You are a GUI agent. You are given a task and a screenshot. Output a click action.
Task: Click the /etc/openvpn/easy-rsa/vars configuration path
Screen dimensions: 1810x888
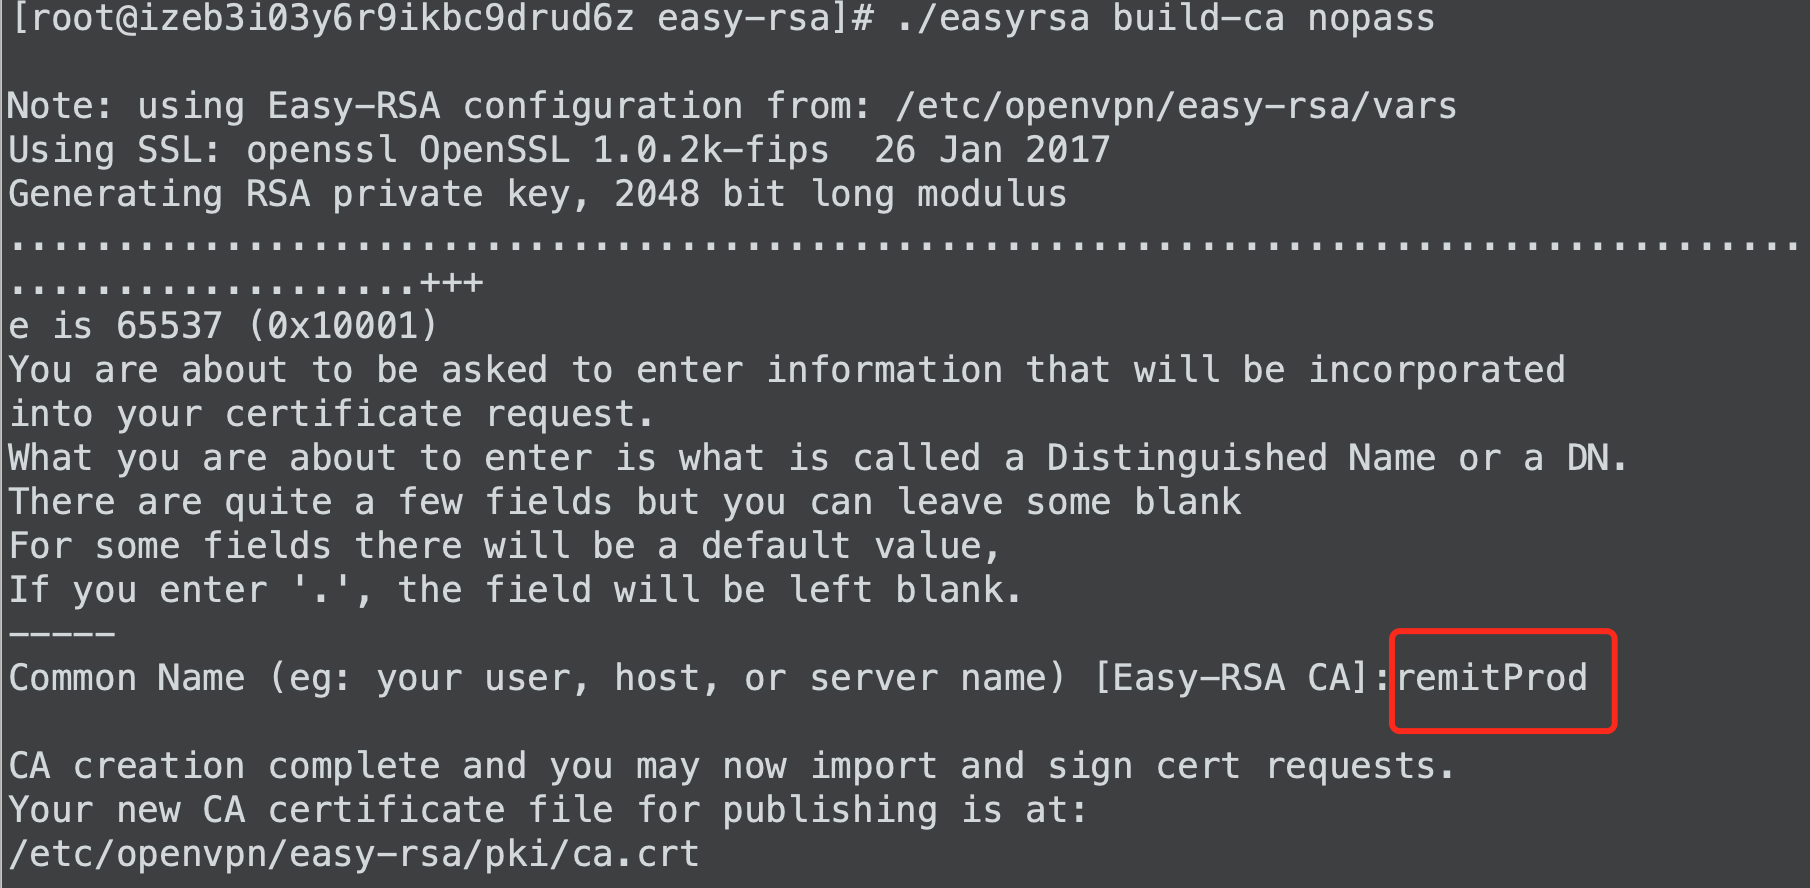1177,106
